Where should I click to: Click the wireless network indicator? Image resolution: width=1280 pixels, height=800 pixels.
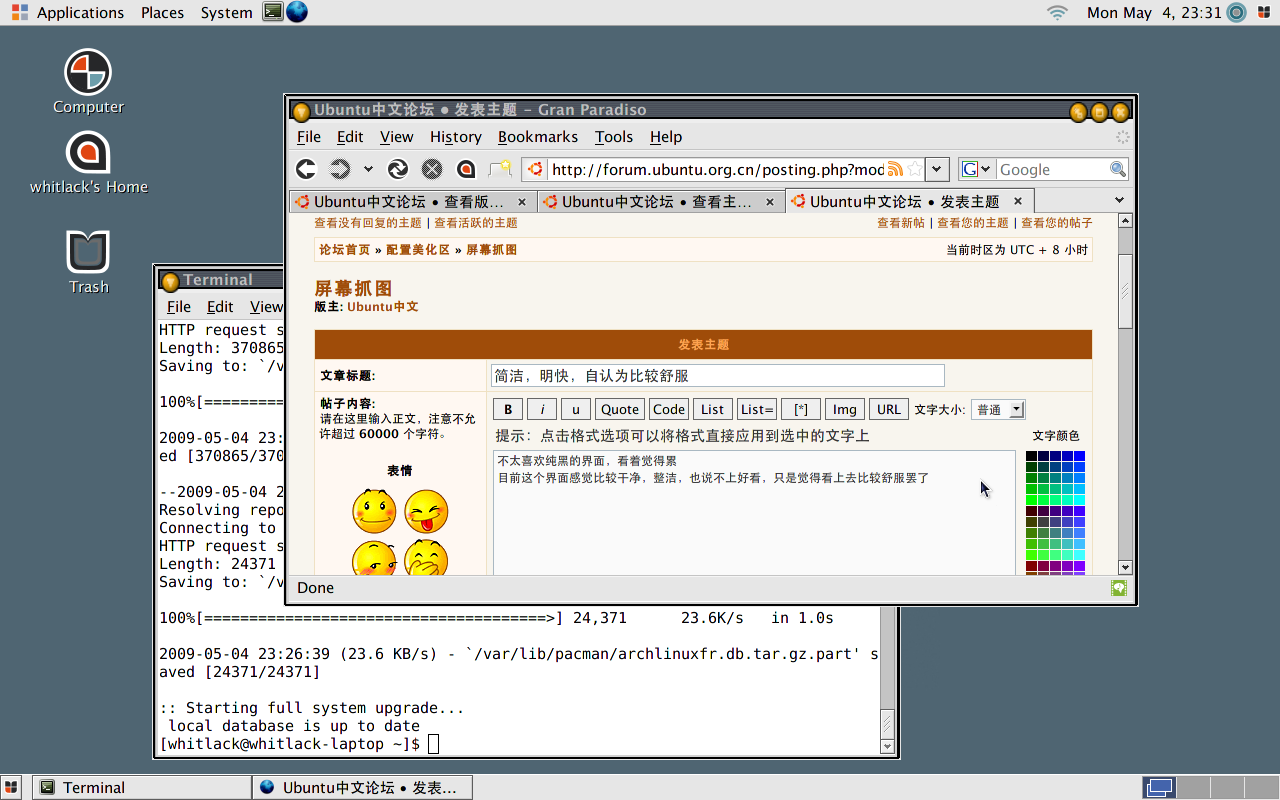pyautogui.click(x=1057, y=12)
